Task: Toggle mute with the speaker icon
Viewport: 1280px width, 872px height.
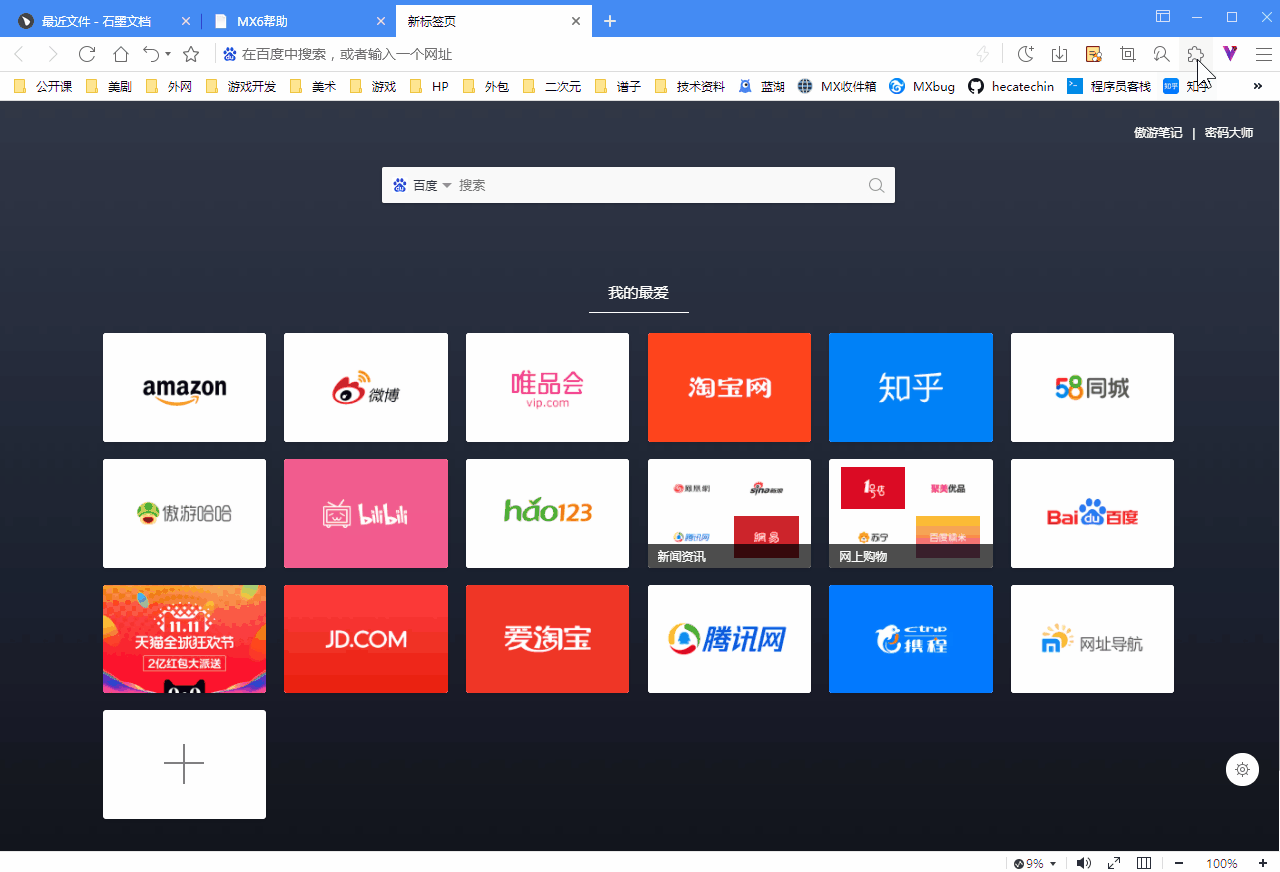Action: [x=1083, y=862]
